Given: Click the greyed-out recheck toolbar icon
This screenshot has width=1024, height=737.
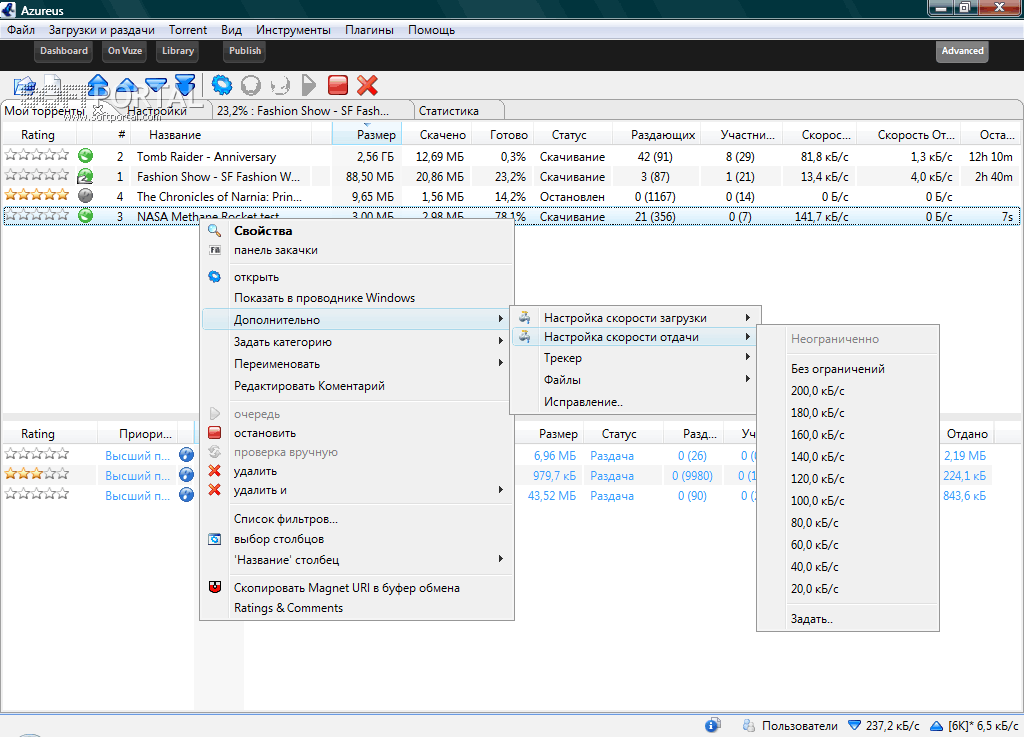Looking at the screenshot, I should 280,85.
